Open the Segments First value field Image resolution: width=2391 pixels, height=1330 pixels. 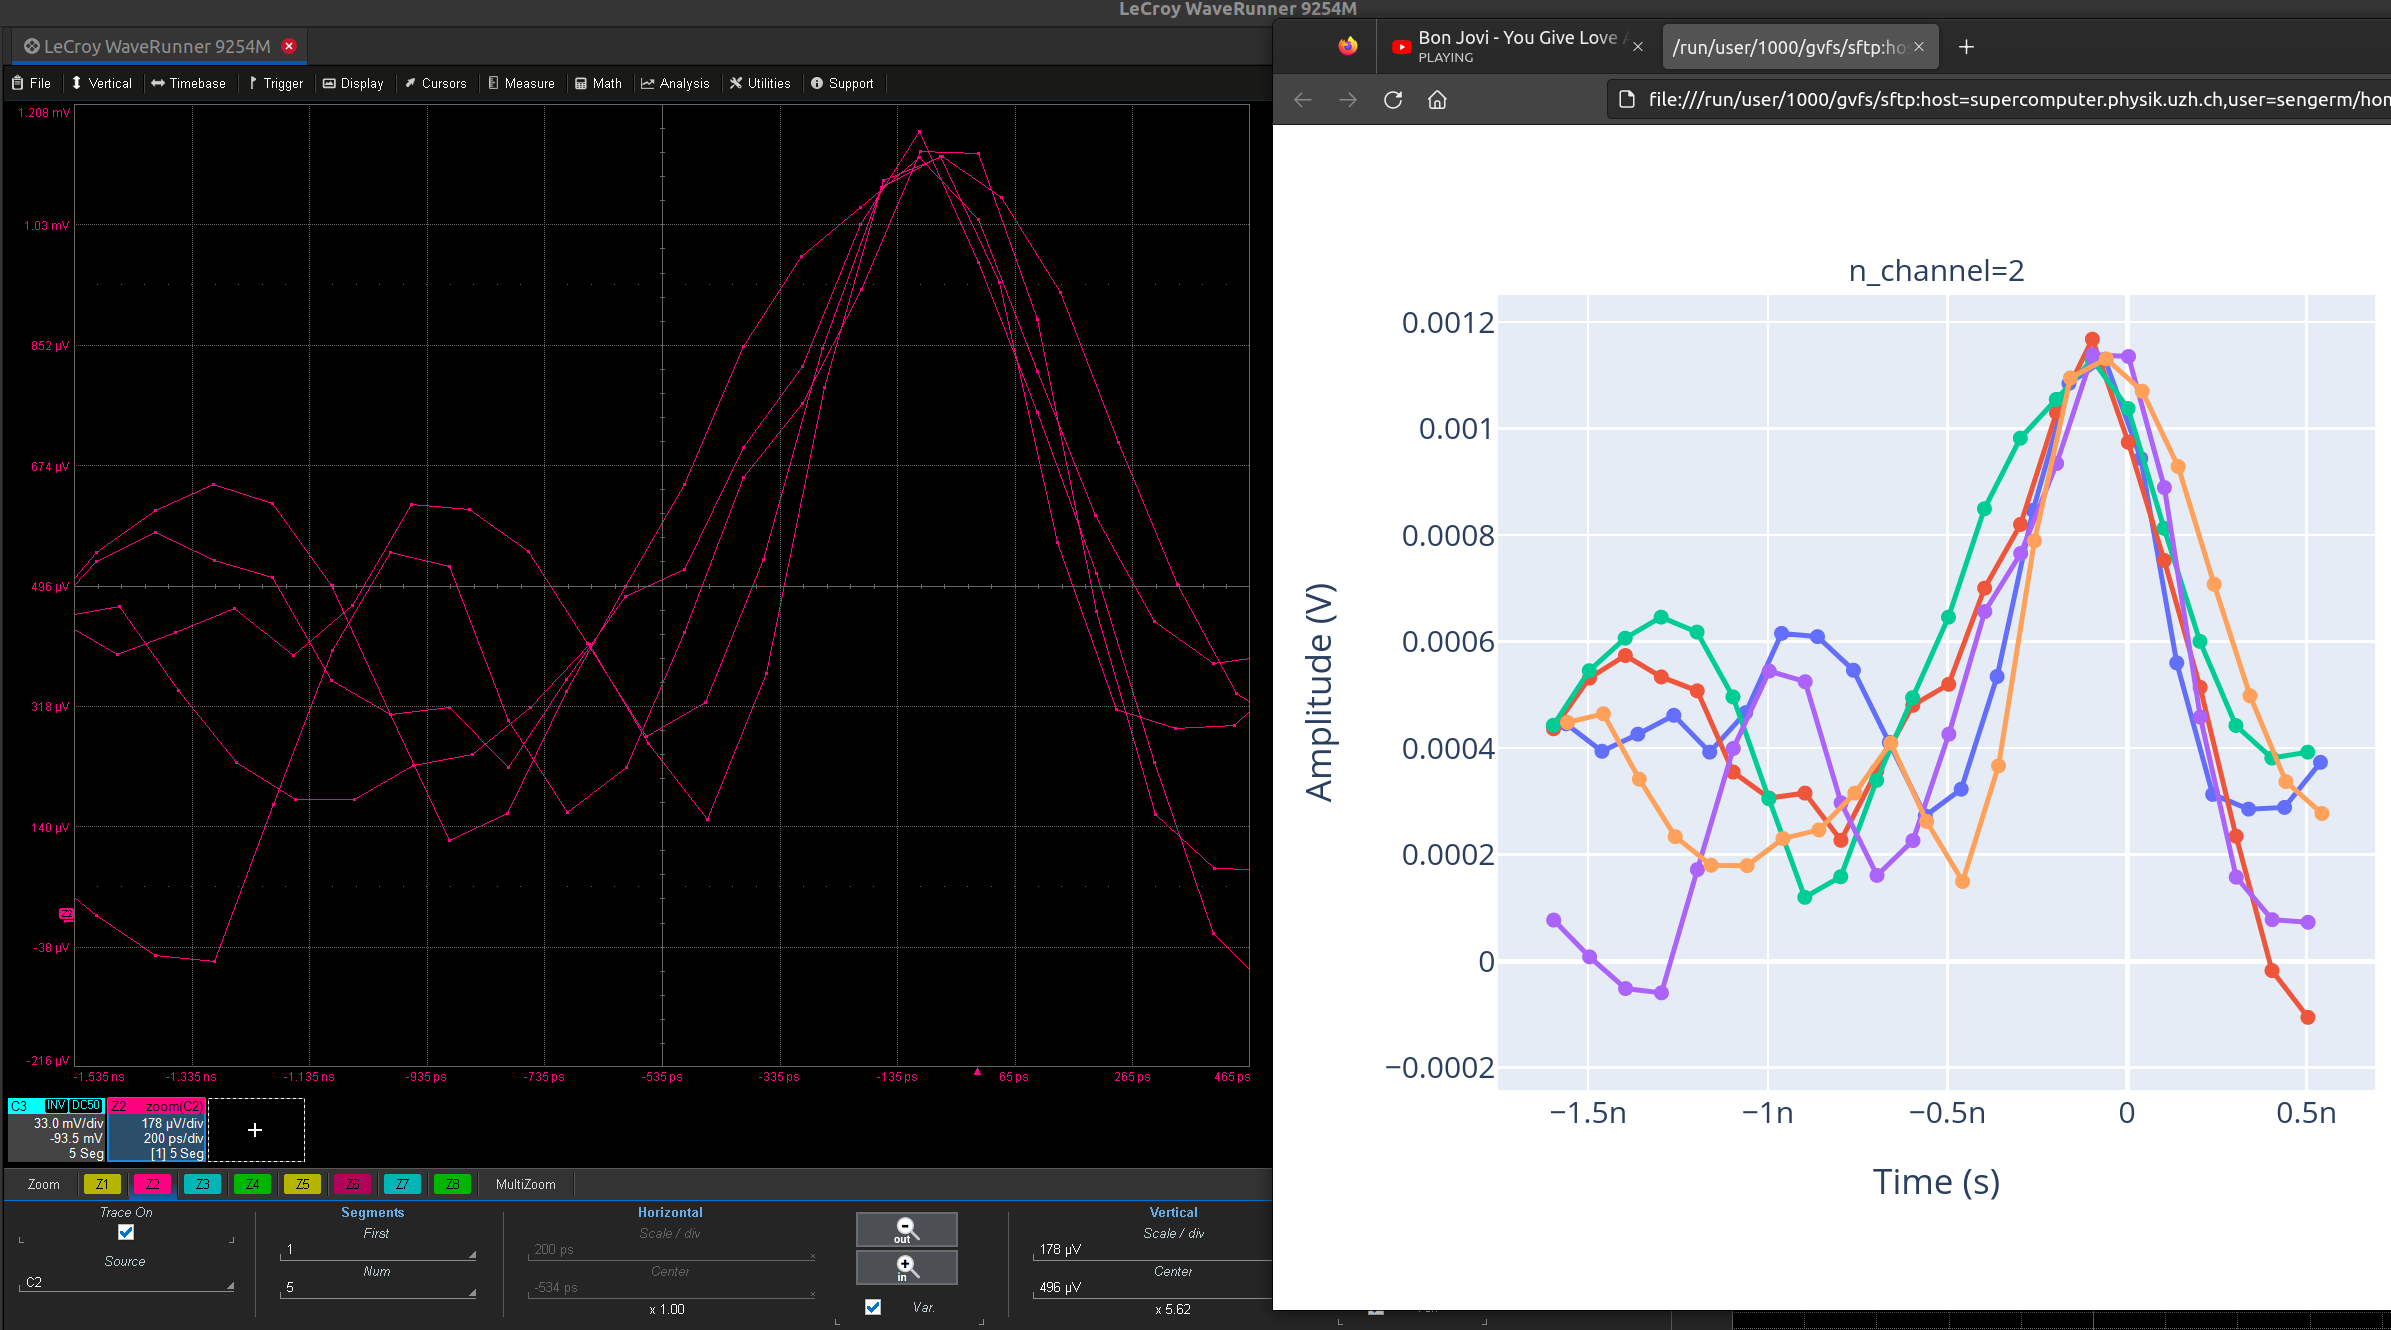pos(377,1250)
